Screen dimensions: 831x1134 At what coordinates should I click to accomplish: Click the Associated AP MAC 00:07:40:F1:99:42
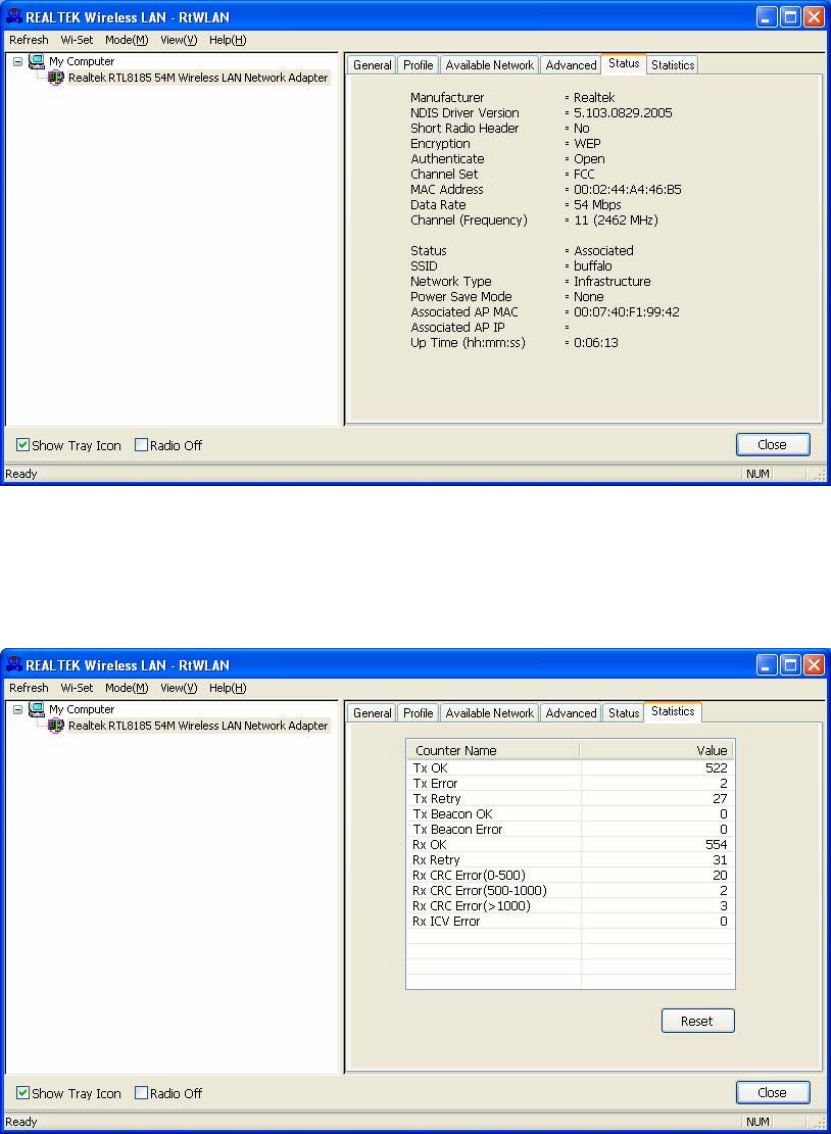[626, 312]
